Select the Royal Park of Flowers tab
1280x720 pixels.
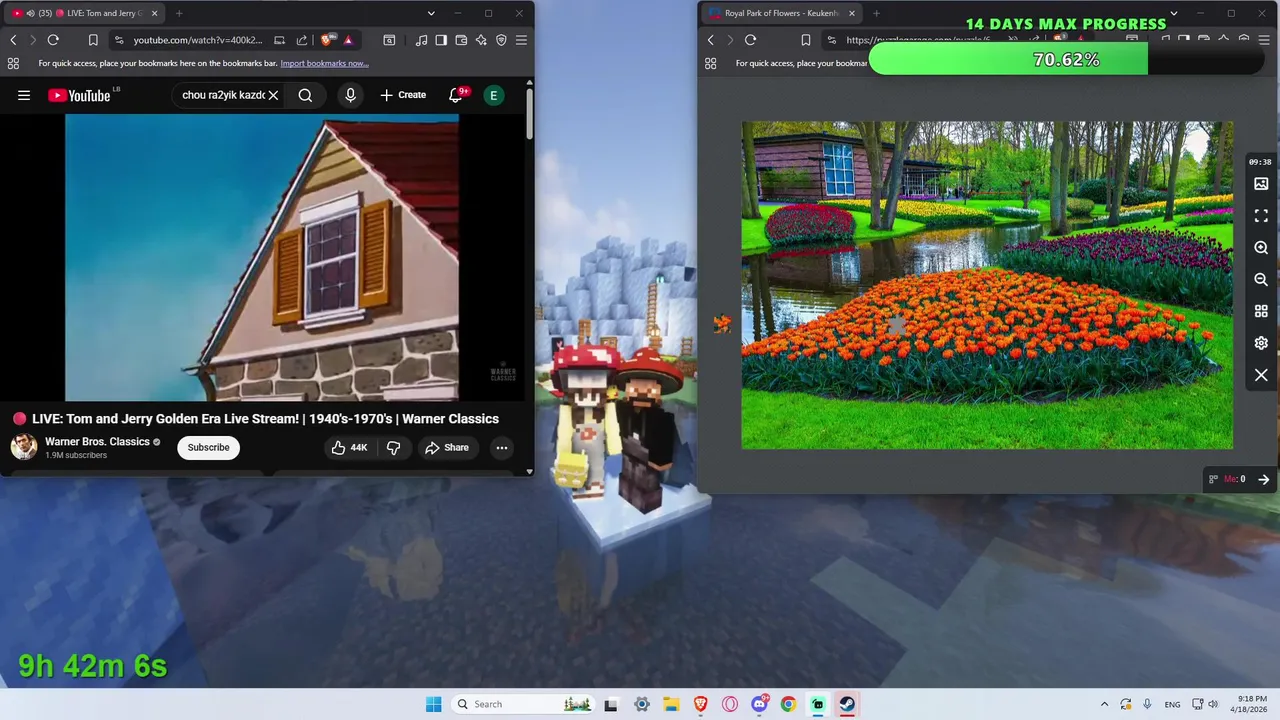tap(782, 13)
